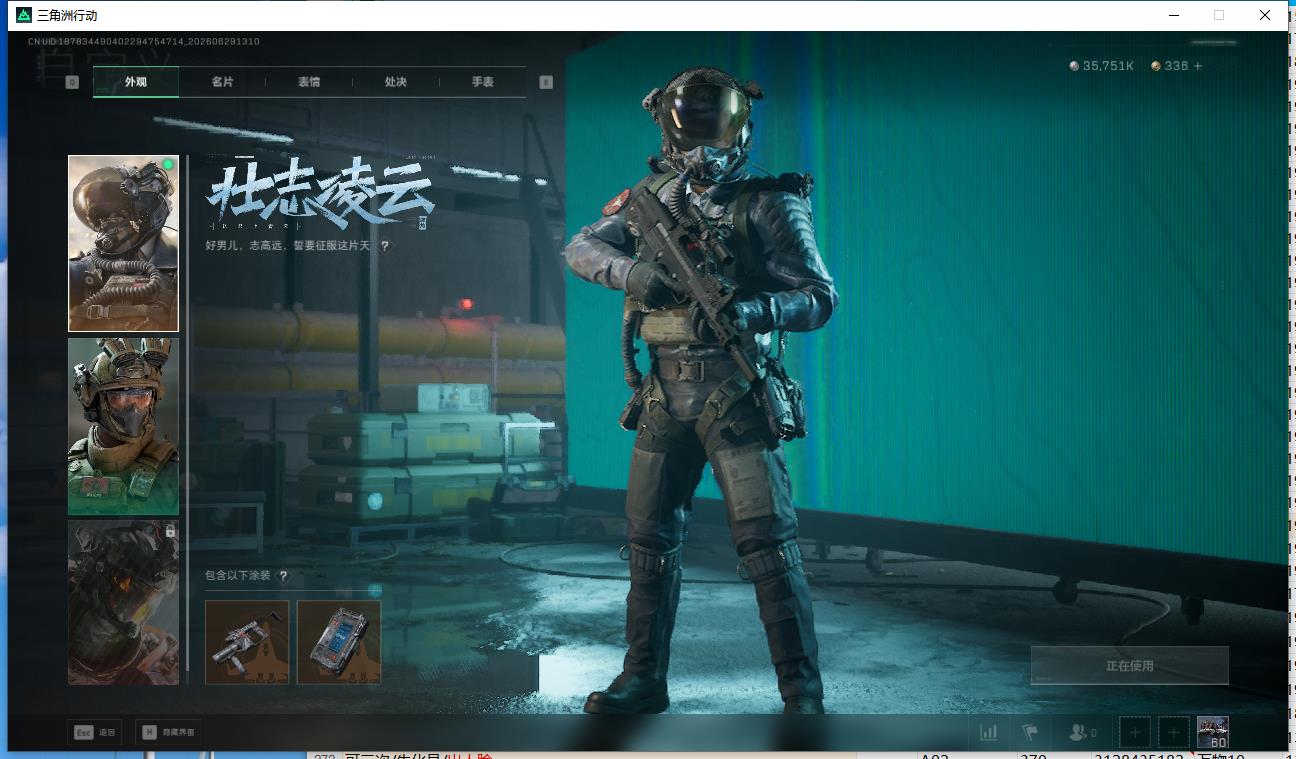Click the Esc 返回 button
Screen dimensions: 1296x759
pyautogui.click(x=96, y=732)
